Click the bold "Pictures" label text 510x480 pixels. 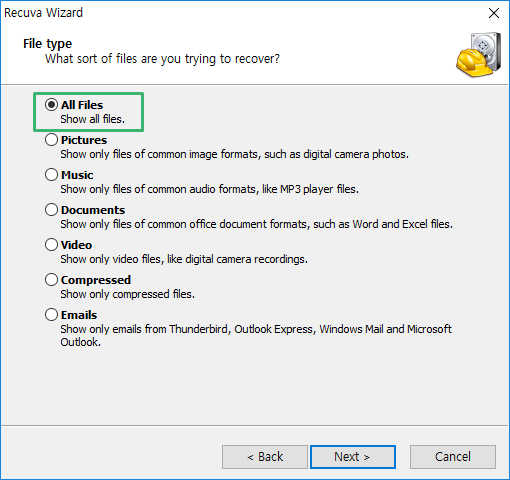pyautogui.click(x=84, y=140)
